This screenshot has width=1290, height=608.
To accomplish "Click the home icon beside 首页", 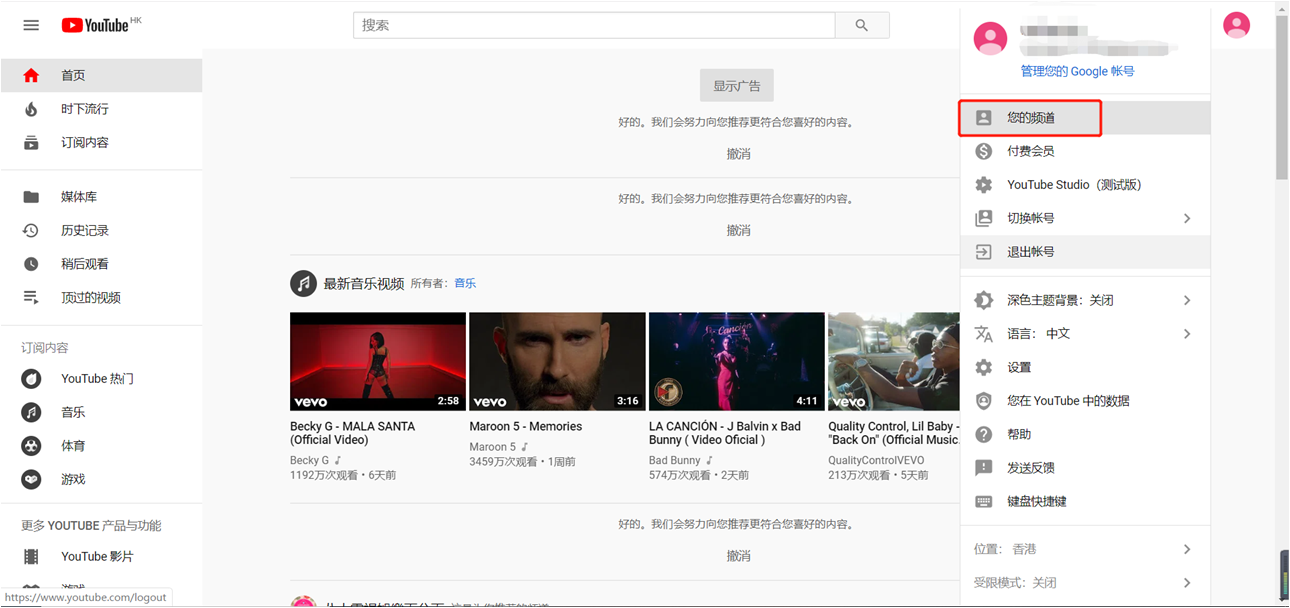I will [31, 75].
